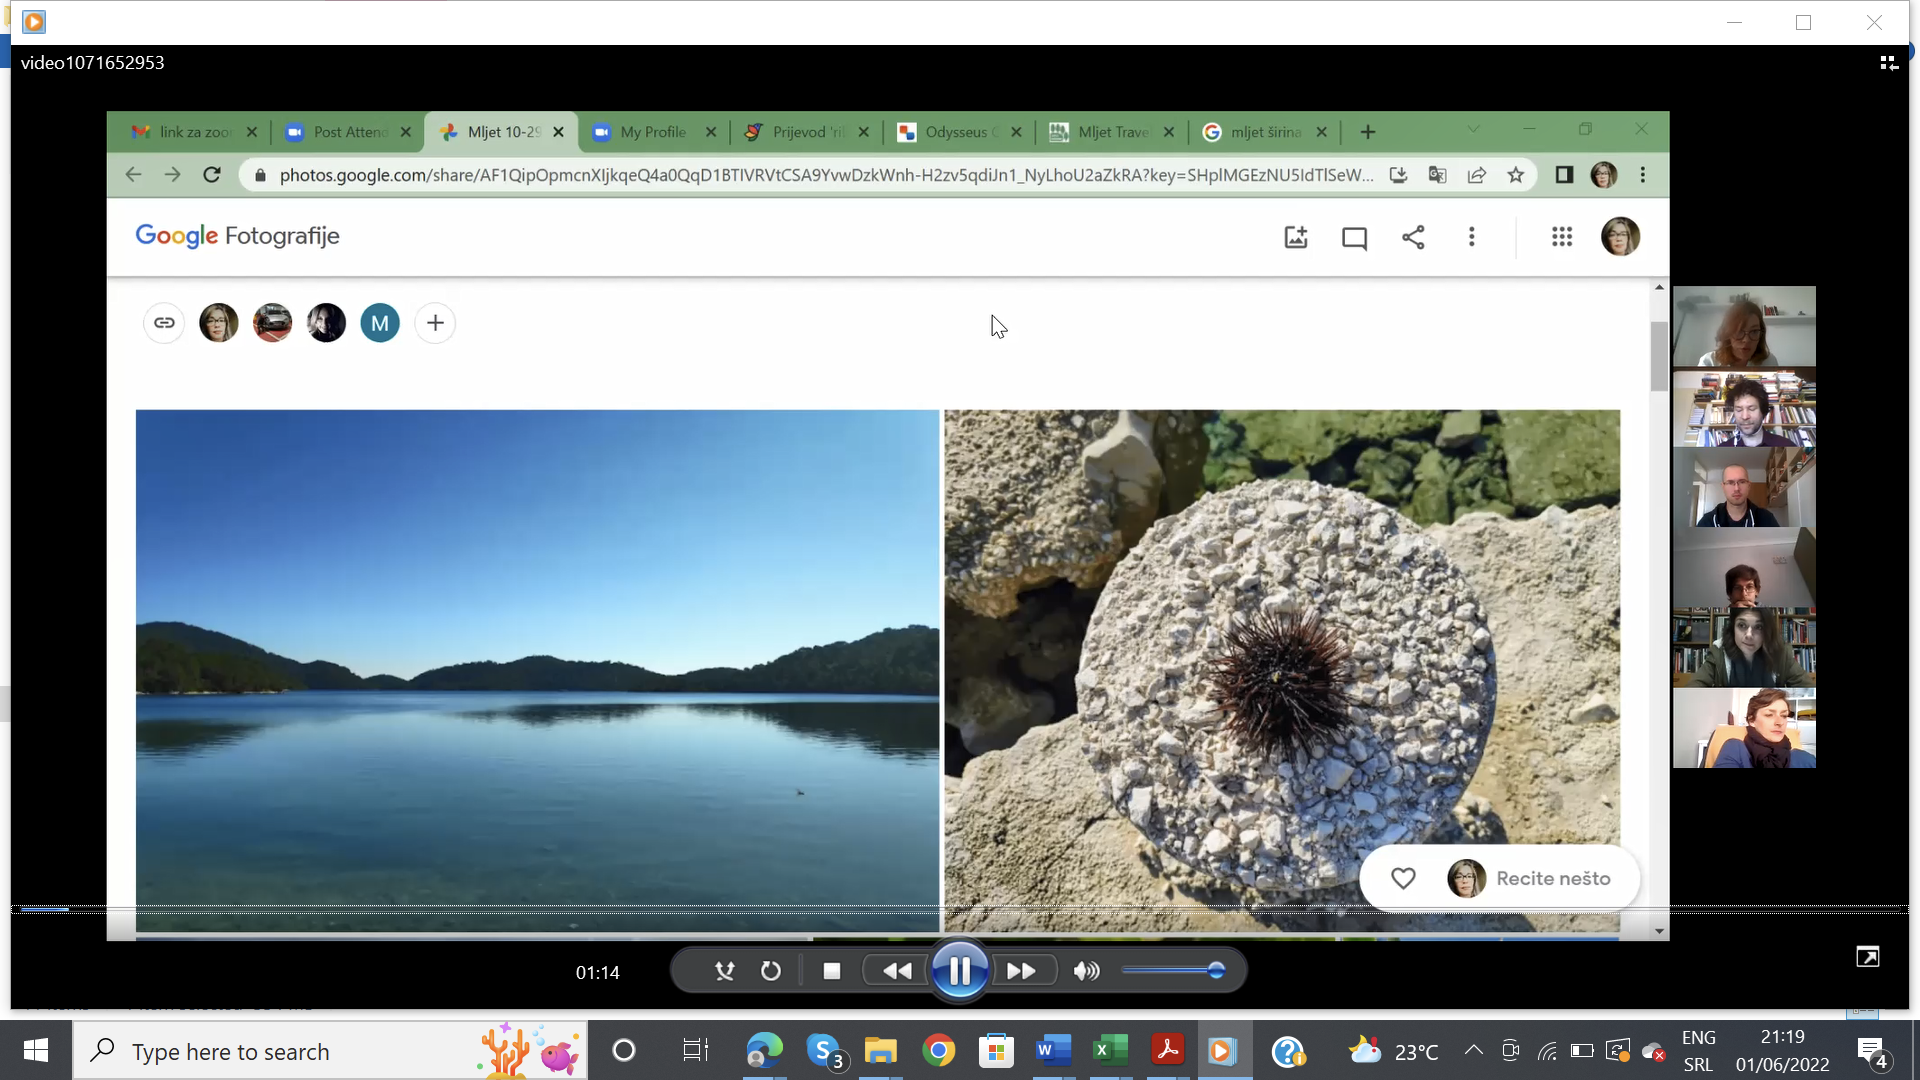This screenshot has width=1920, height=1080.
Task: Click the Recite nešto comment field
Action: click(1552, 879)
